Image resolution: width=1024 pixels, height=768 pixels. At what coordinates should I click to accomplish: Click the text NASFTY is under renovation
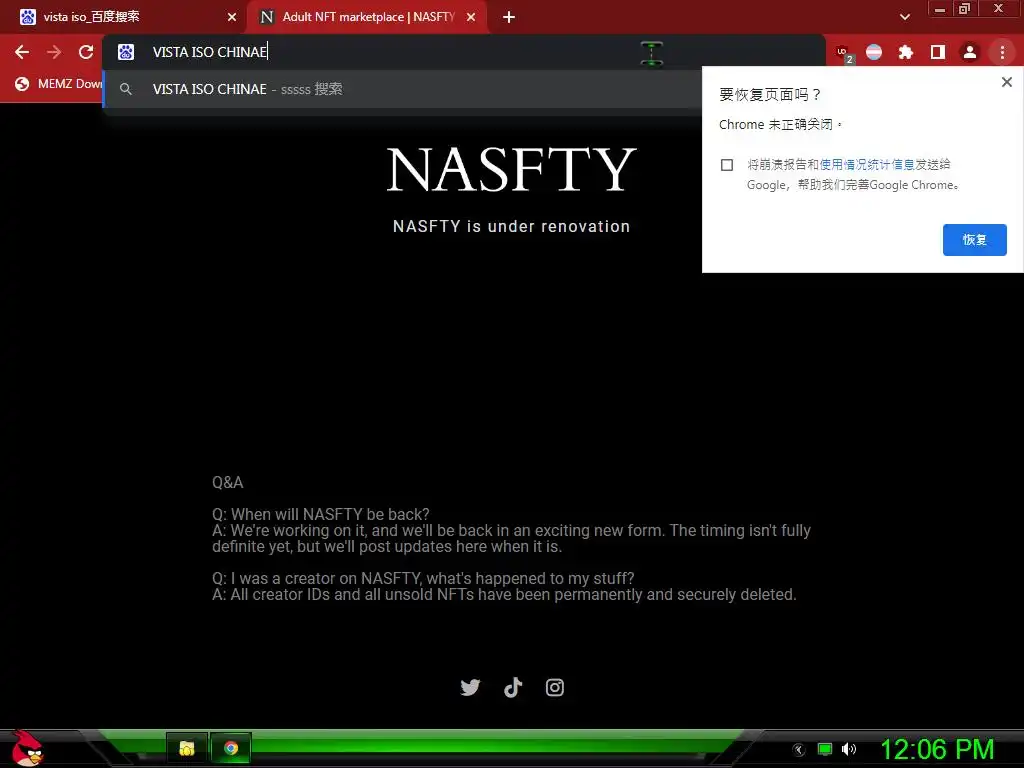(x=511, y=227)
